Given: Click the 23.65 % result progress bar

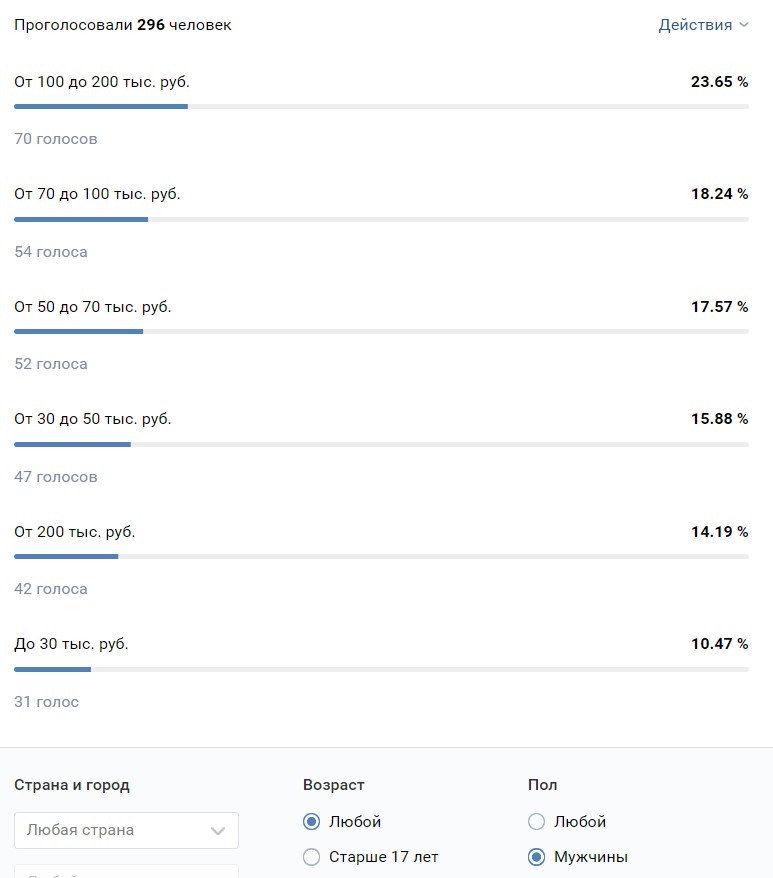Looking at the screenshot, I should (x=381, y=106).
